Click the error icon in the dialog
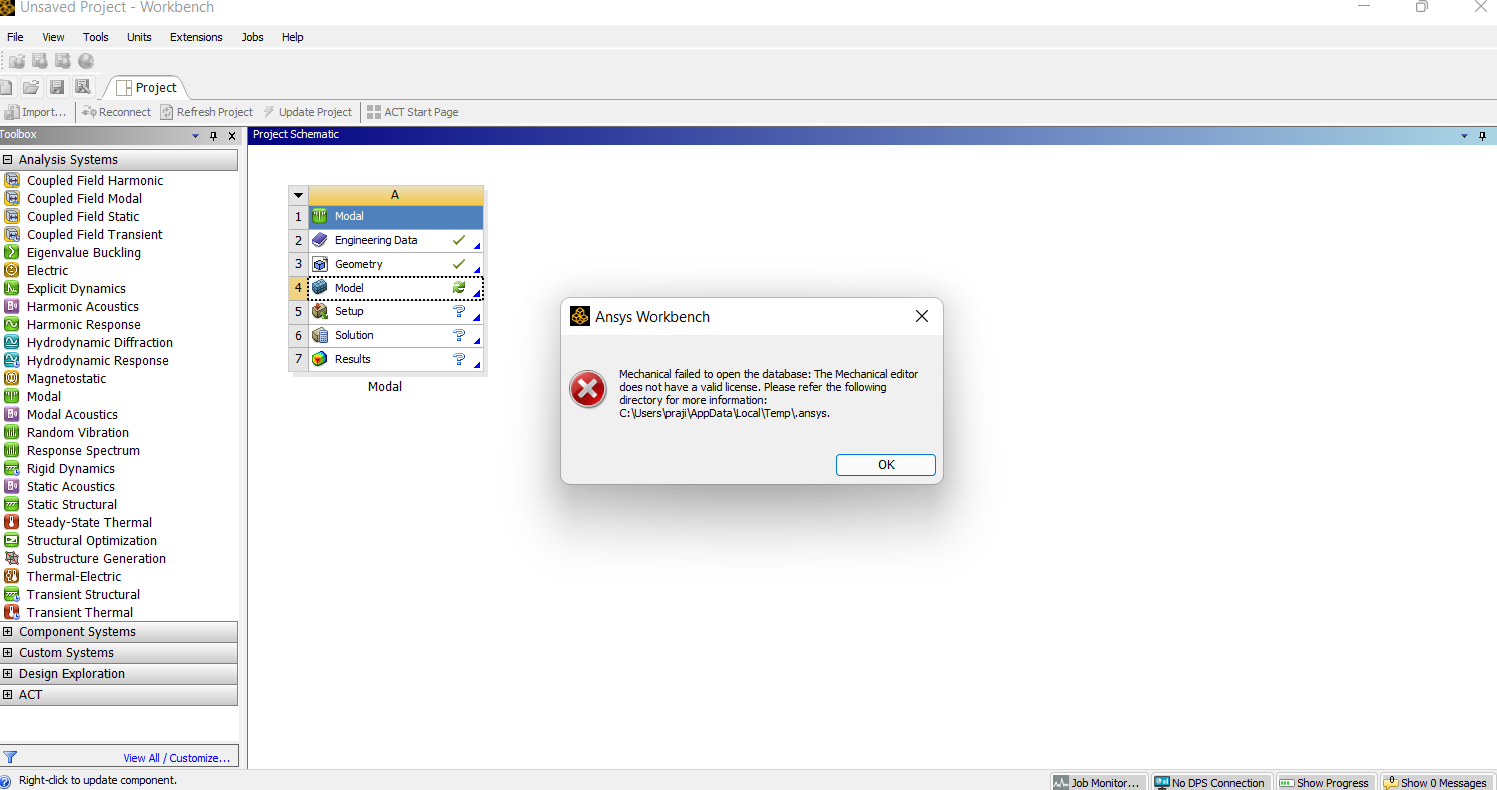This screenshot has height=790, width=1497. pos(588,388)
